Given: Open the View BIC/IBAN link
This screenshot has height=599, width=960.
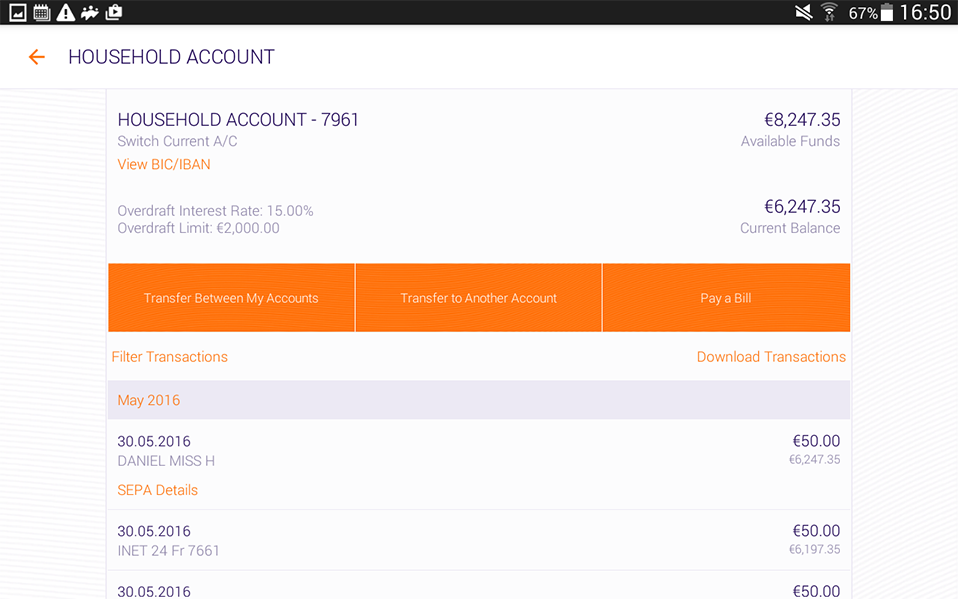Looking at the screenshot, I should pyautogui.click(x=164, y=164).
